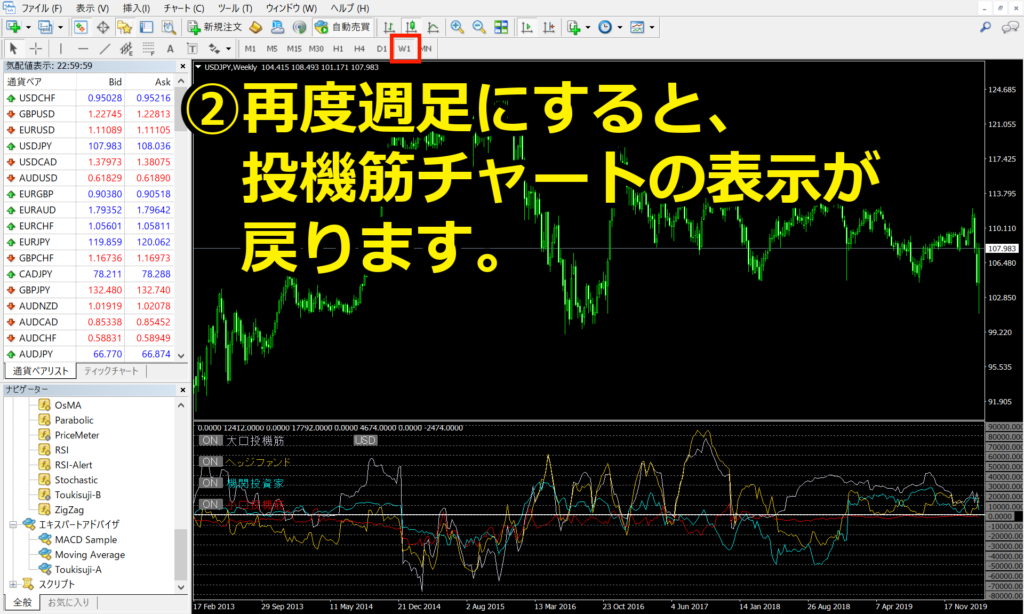Select the text label tool
1024x614 pixels.
tap(170, 48)
